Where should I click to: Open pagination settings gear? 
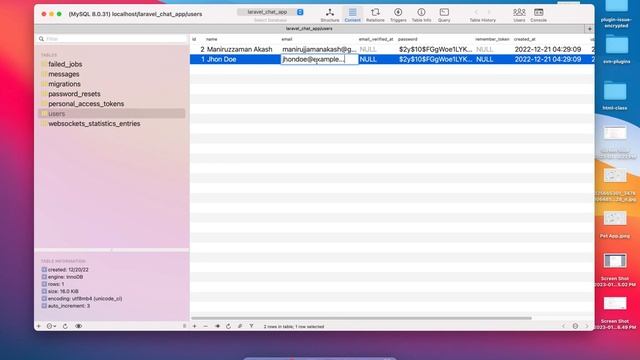point(575,326)
